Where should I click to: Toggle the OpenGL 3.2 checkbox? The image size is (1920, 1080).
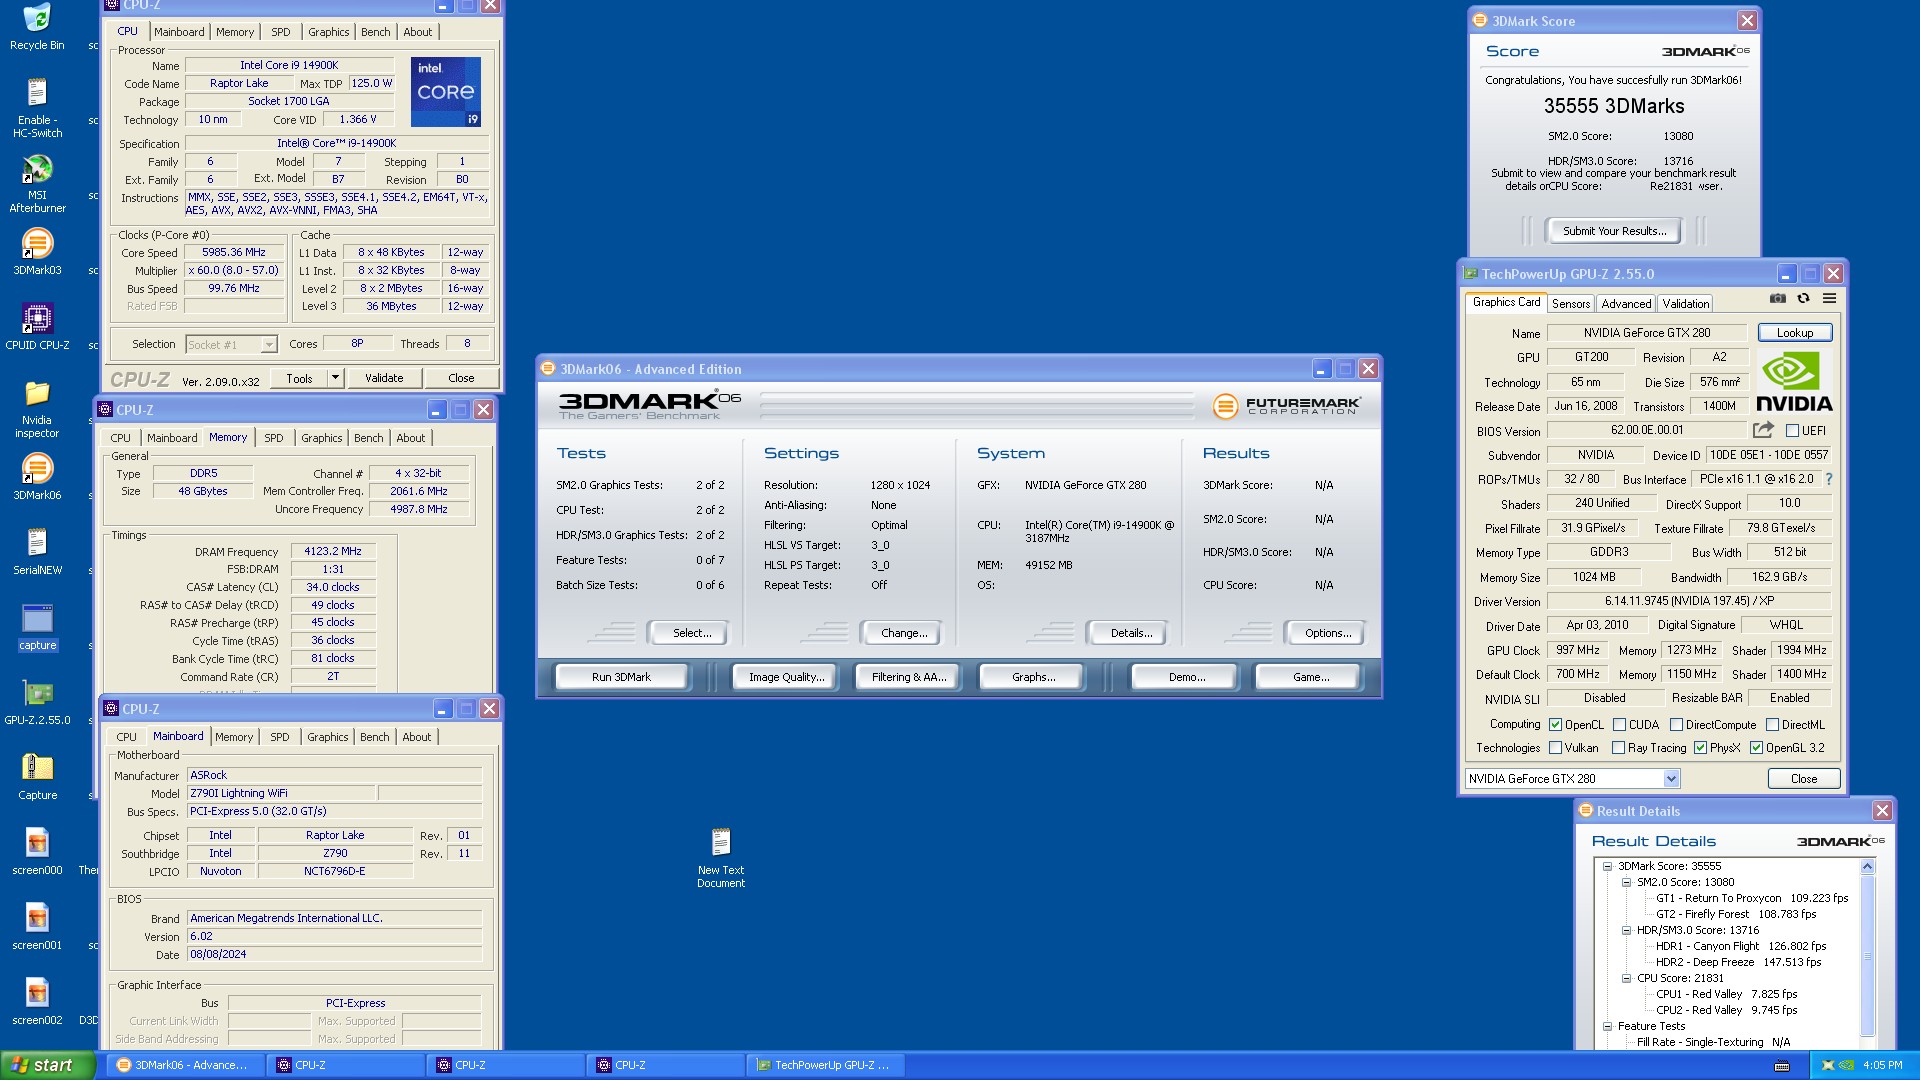click(1756, 748)
